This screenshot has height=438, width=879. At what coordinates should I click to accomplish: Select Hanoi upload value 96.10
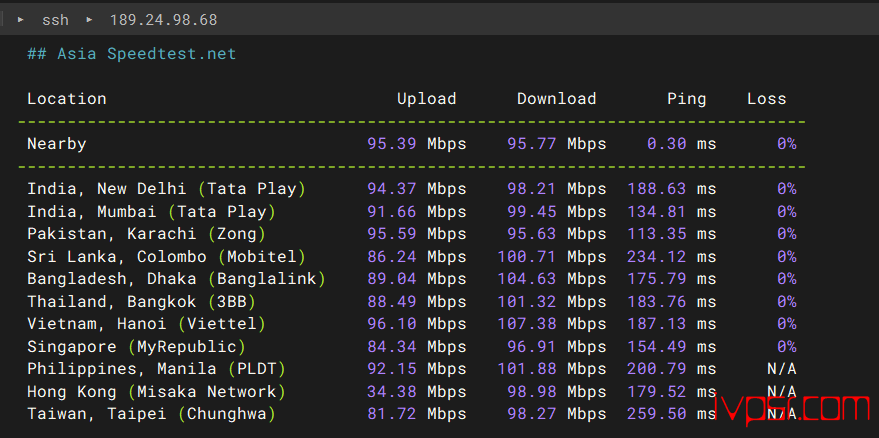click(391, 324)
